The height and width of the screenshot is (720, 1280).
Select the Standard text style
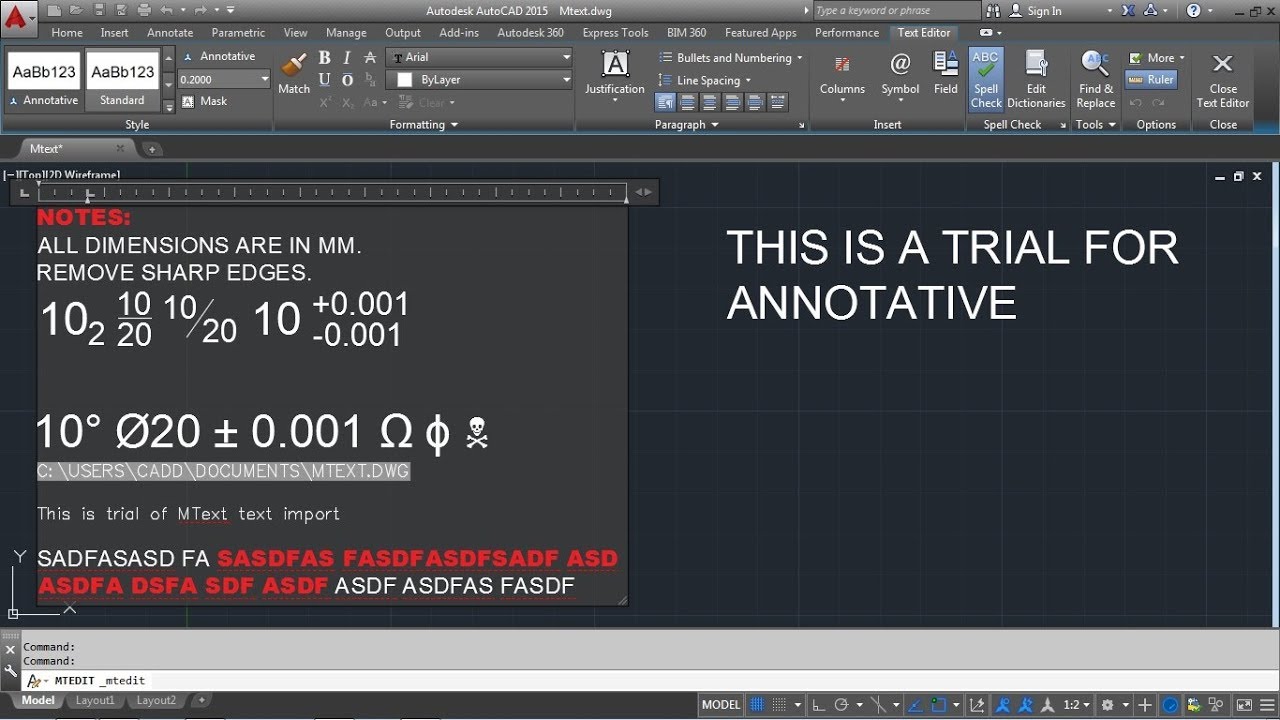pos(122,80)
